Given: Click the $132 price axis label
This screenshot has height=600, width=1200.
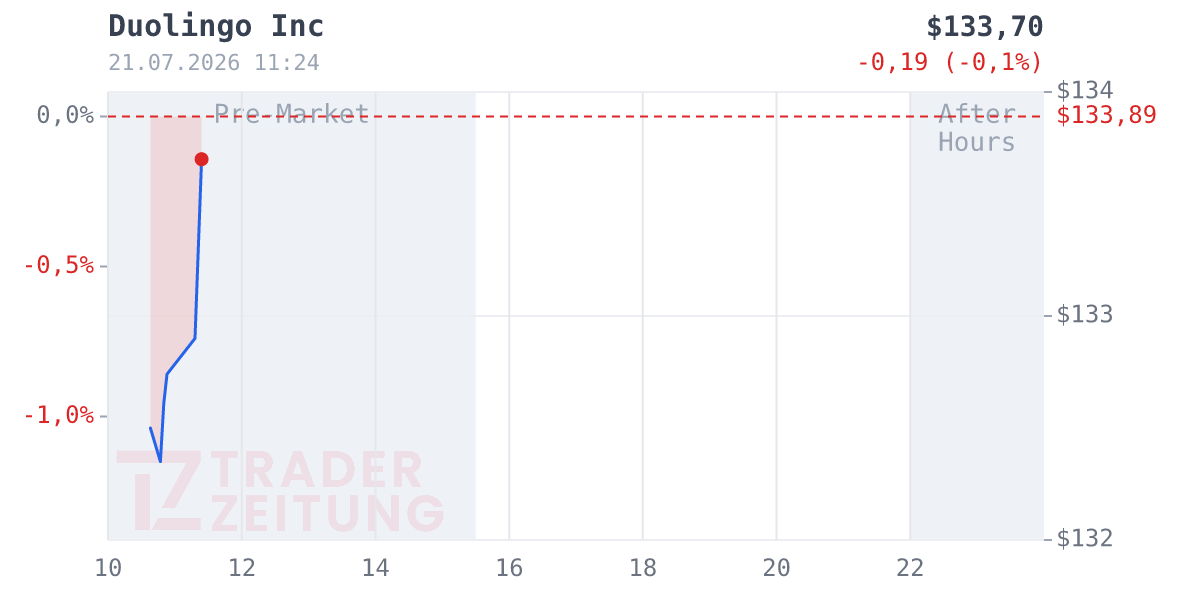Looking at the screenshot, I should (x=1085, y=539).
